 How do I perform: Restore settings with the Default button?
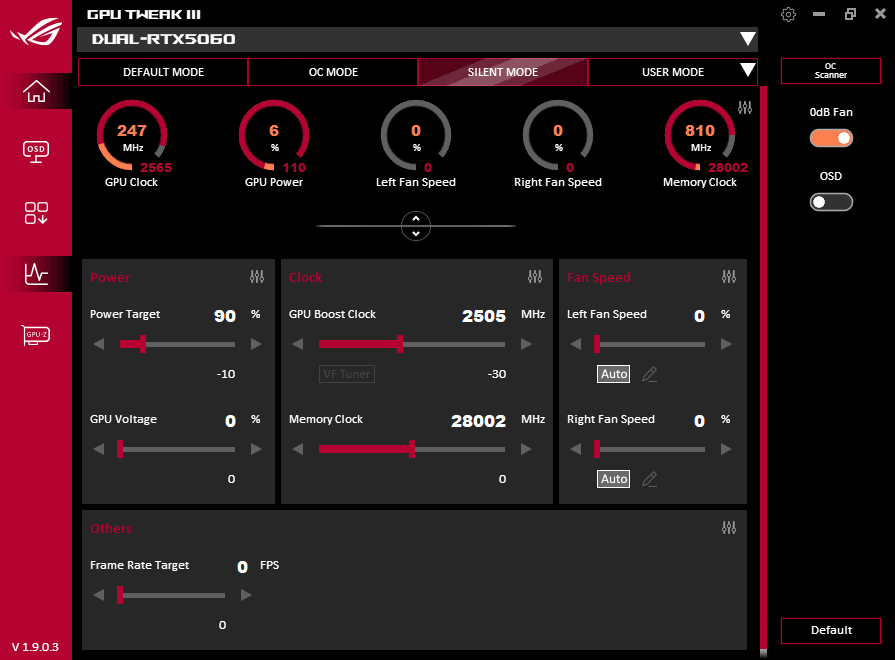point(831,631)
